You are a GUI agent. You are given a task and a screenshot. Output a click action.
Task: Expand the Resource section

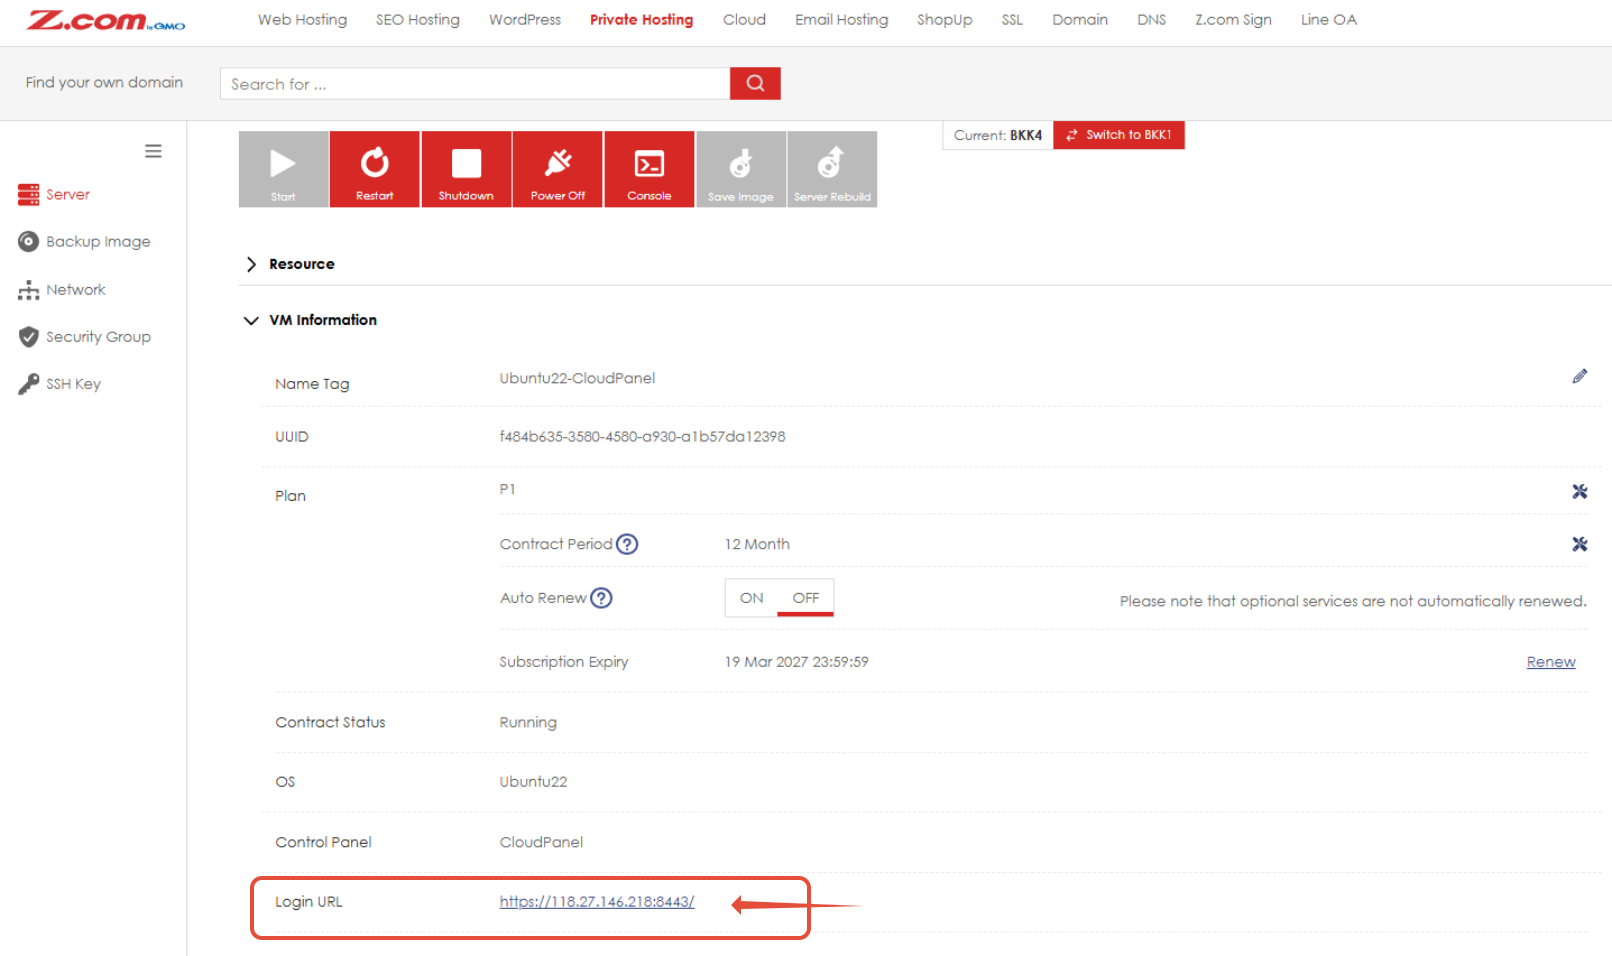tap(291, 264)
